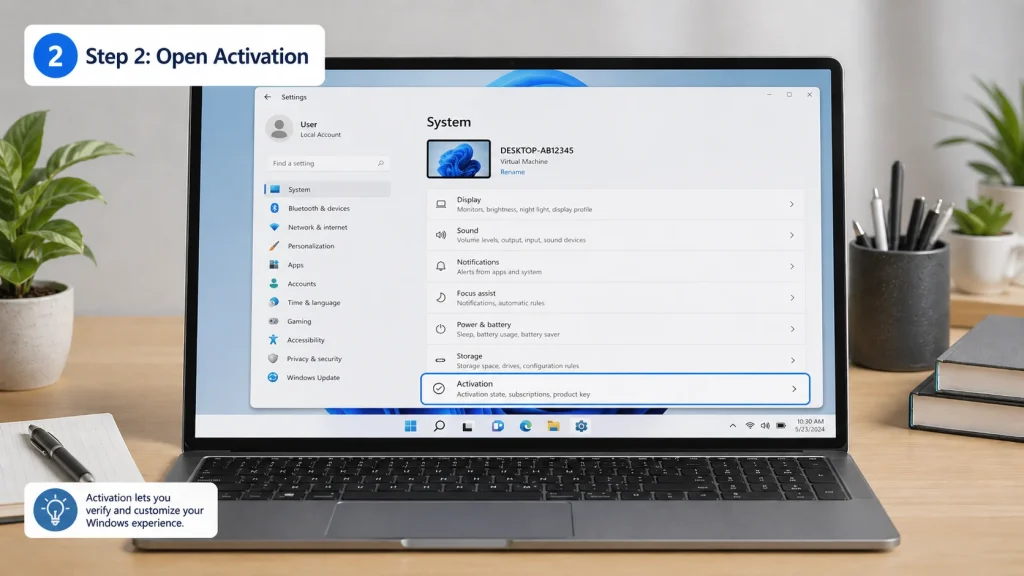Click the Sound speaker icon
1024x576 pixels.
pos(440,235)
